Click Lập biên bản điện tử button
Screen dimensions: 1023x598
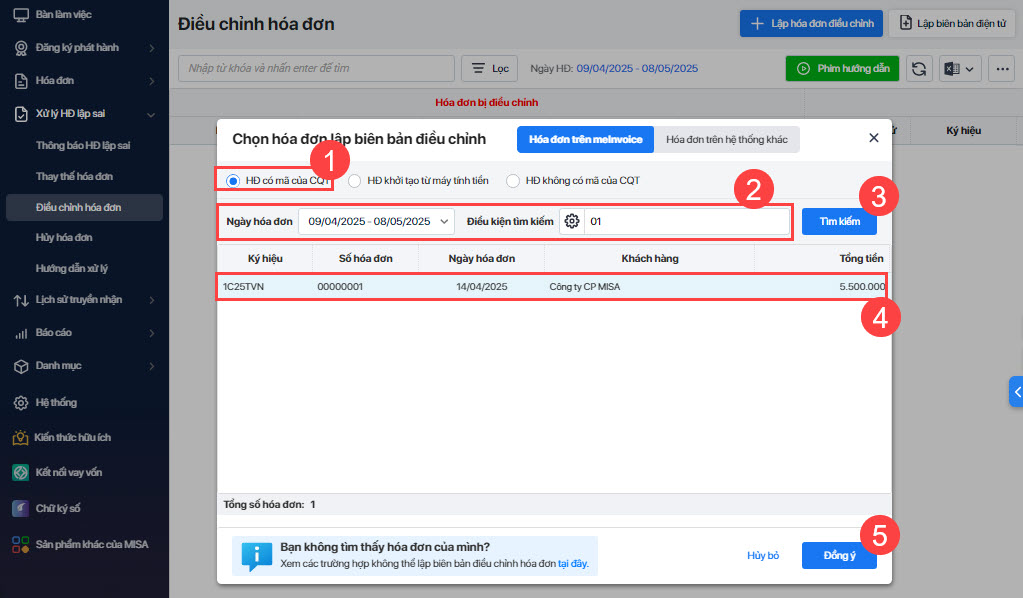951,23
